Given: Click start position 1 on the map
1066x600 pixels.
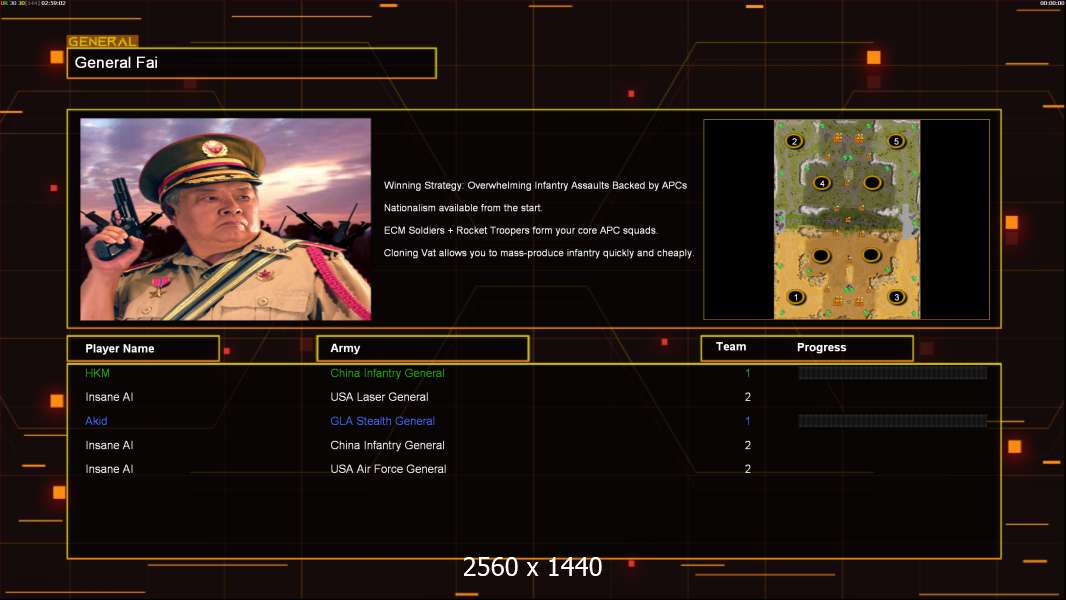Looking at the screenshot, I should coord(796,297).
